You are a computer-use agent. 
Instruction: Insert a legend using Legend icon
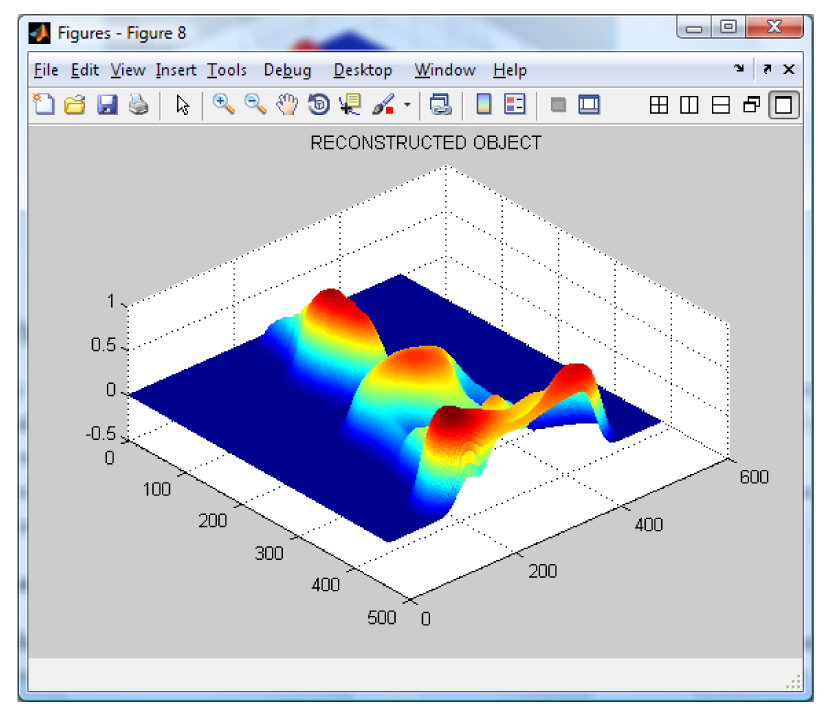click(x=515, y=104)
